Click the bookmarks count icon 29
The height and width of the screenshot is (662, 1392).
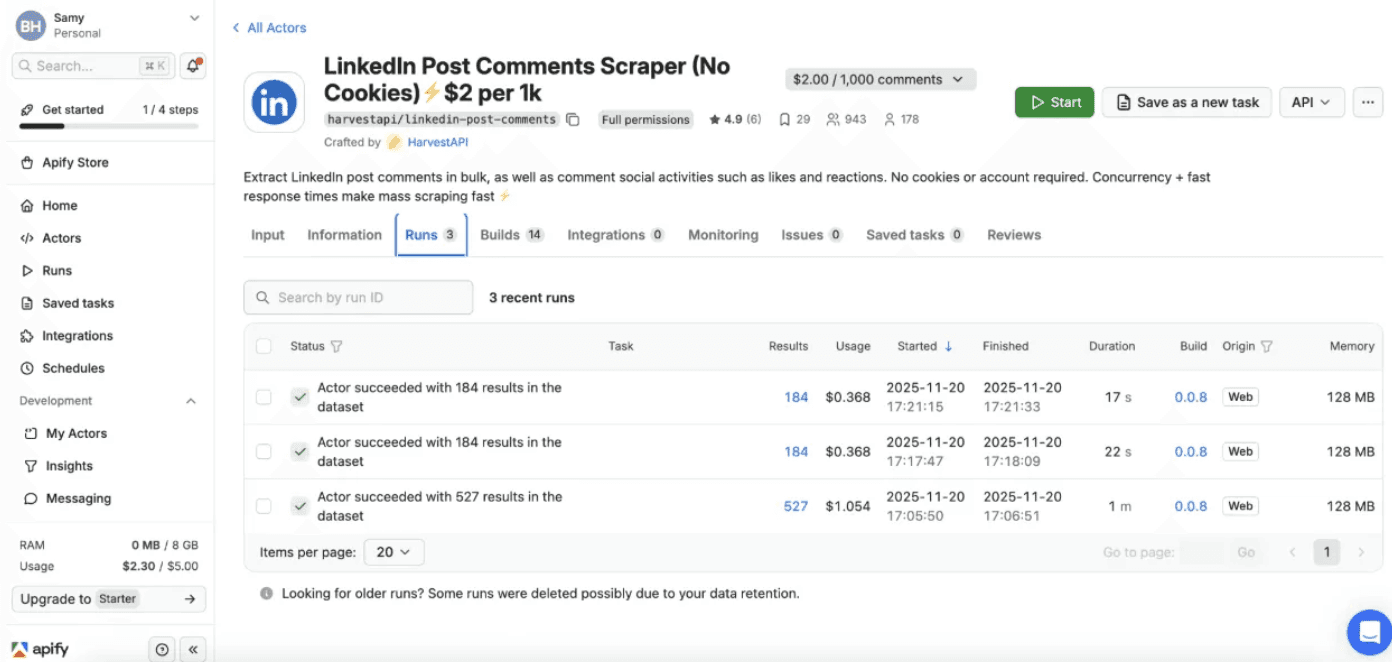point(787,120)
